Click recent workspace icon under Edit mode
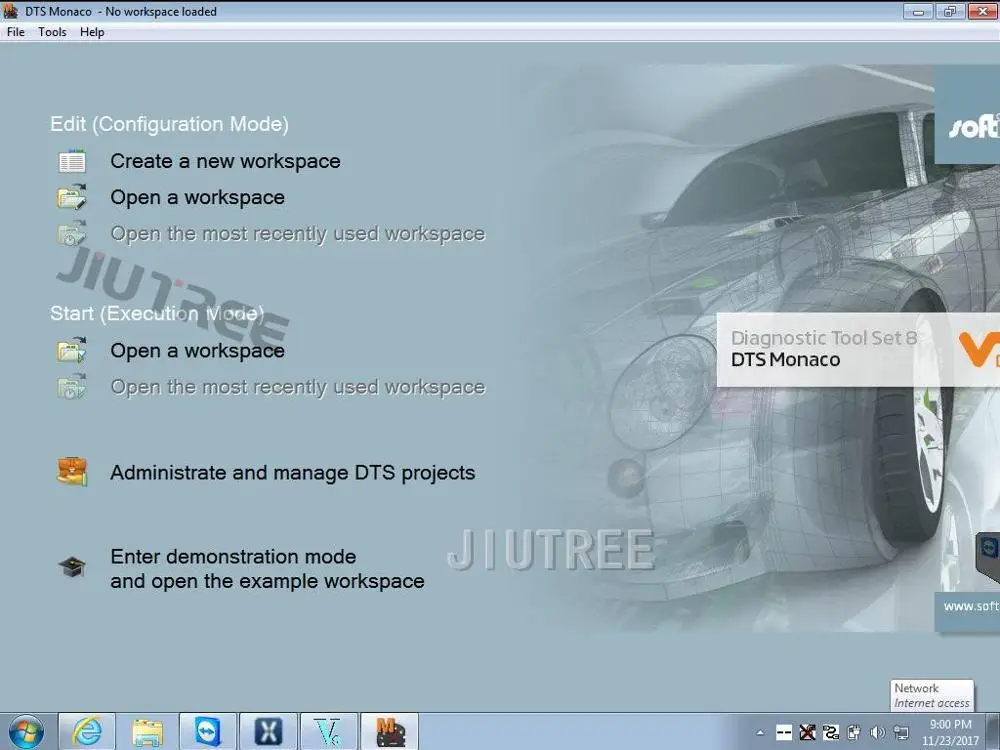Viewport: 1000px width, 750px height. 72,234
